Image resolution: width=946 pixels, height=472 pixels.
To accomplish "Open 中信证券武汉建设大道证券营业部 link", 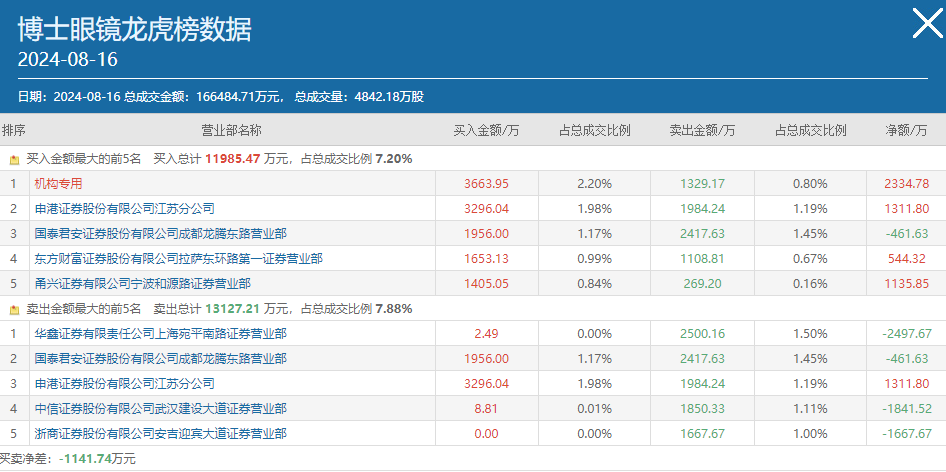I will 160,409.
